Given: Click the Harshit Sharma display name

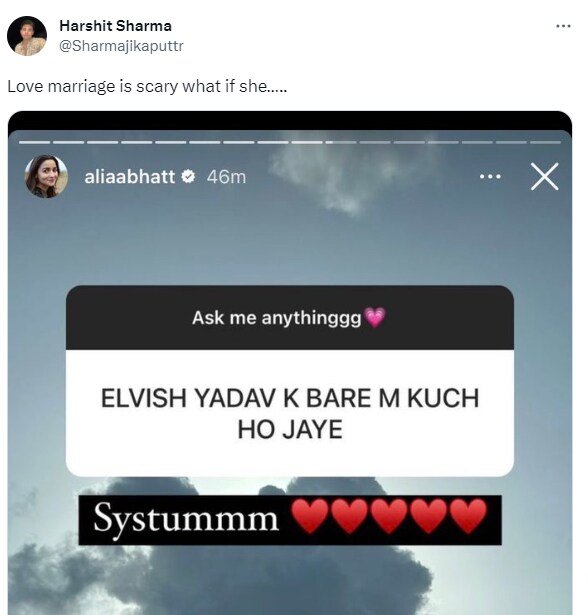Looking at the screenshot, I should point(115,26).
